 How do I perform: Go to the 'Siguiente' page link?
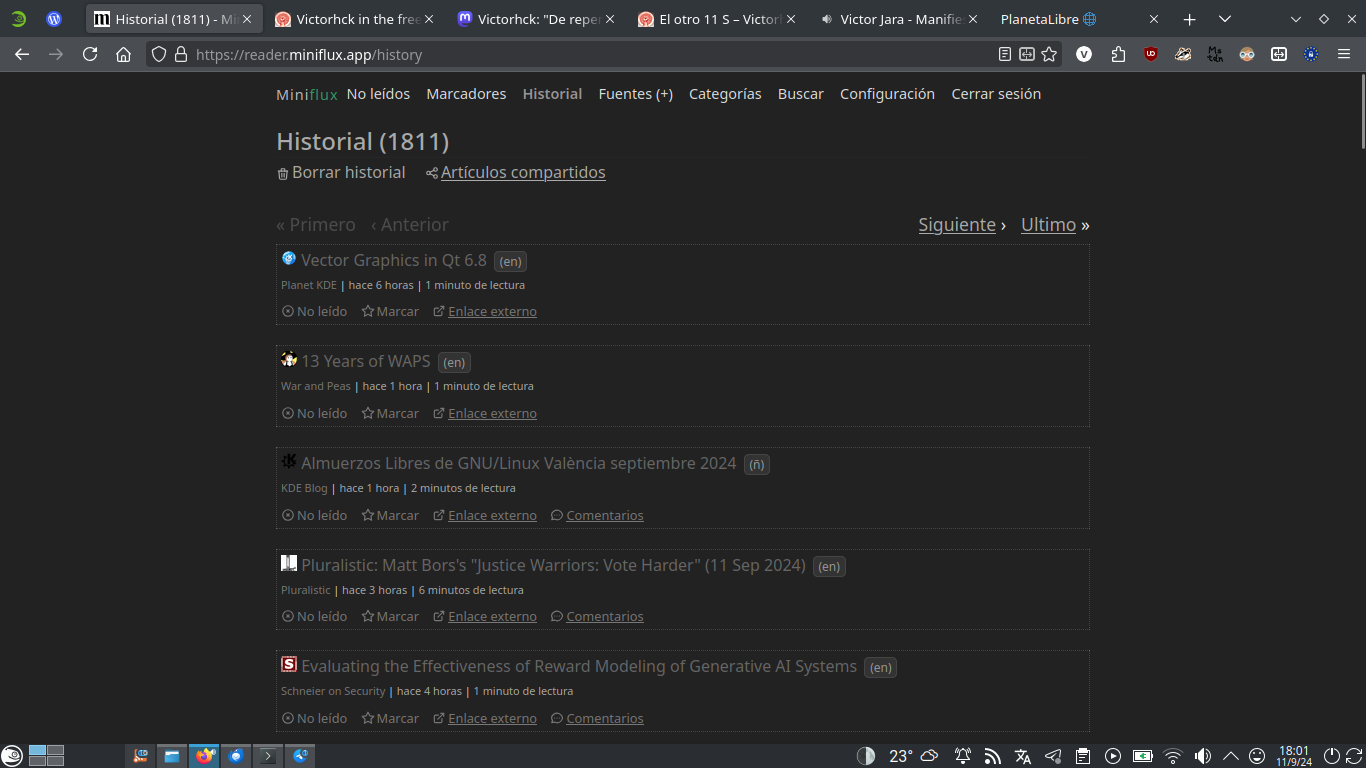[957, 225]
